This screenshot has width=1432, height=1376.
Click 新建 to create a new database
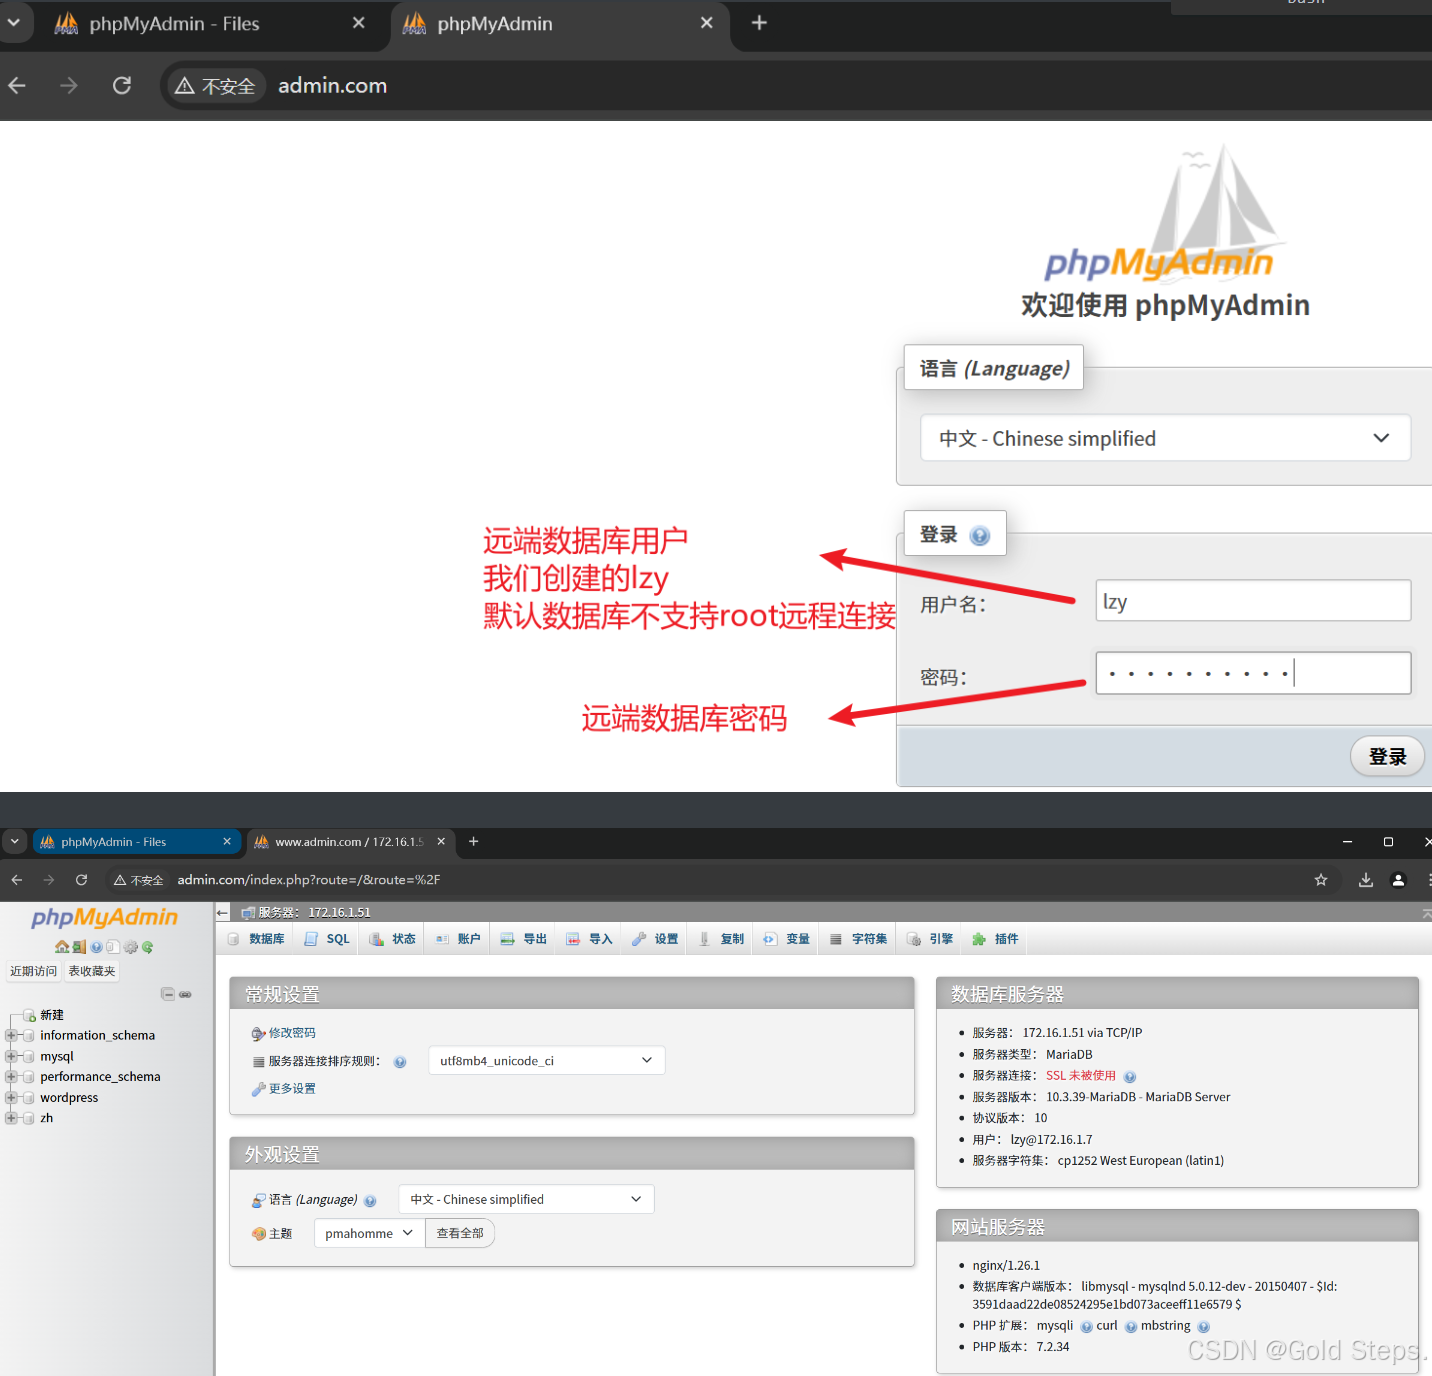[52, 1015]
